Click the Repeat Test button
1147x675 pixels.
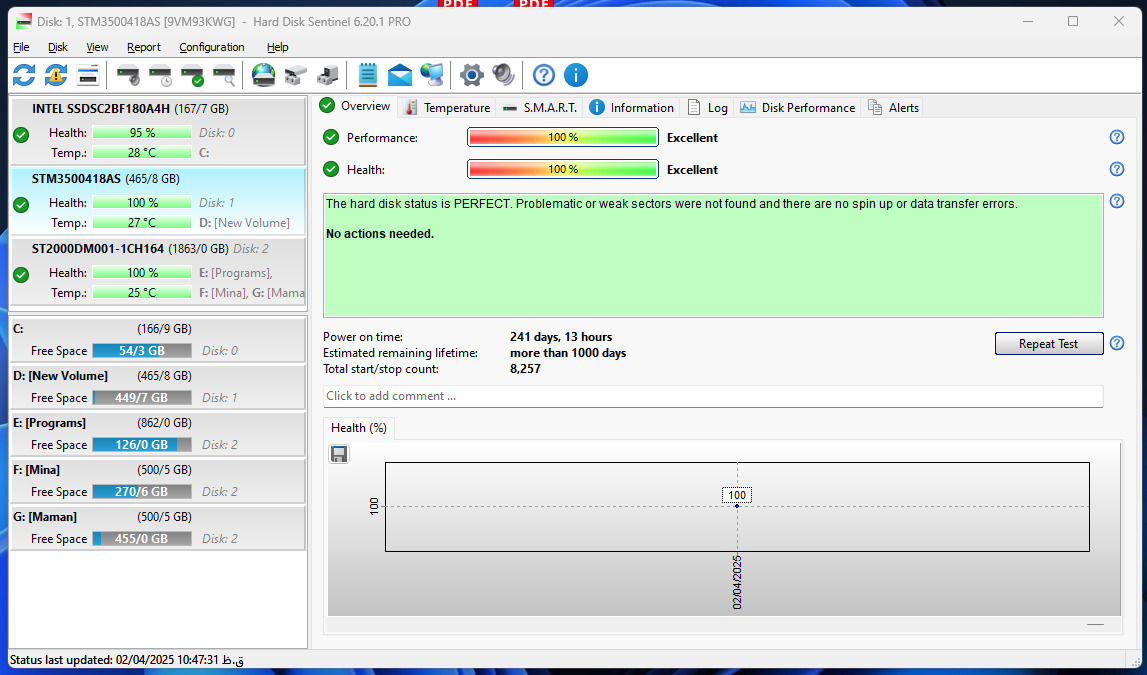coord(1048,344)
